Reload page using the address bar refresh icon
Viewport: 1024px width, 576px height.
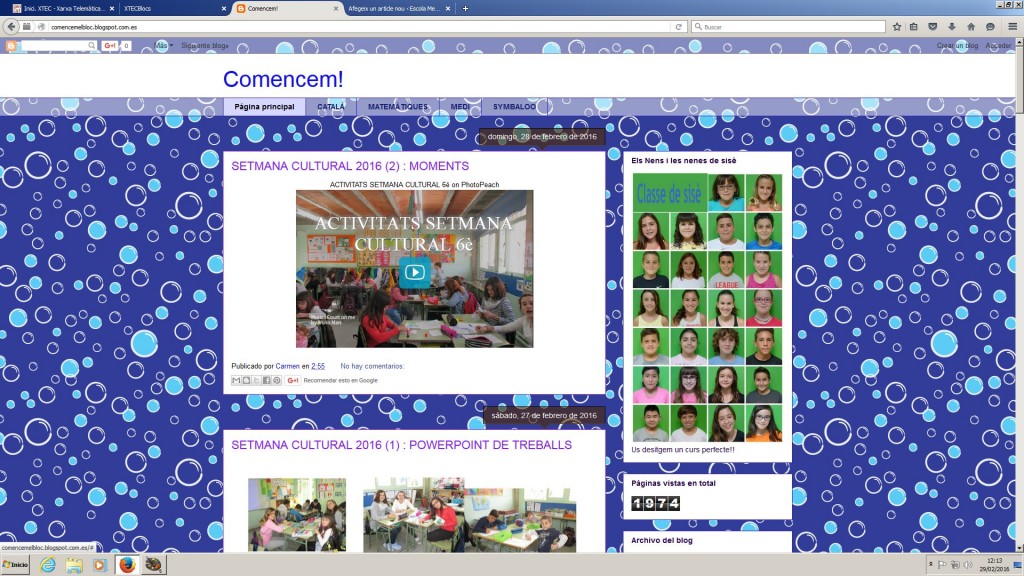click(x=679, y=27)
